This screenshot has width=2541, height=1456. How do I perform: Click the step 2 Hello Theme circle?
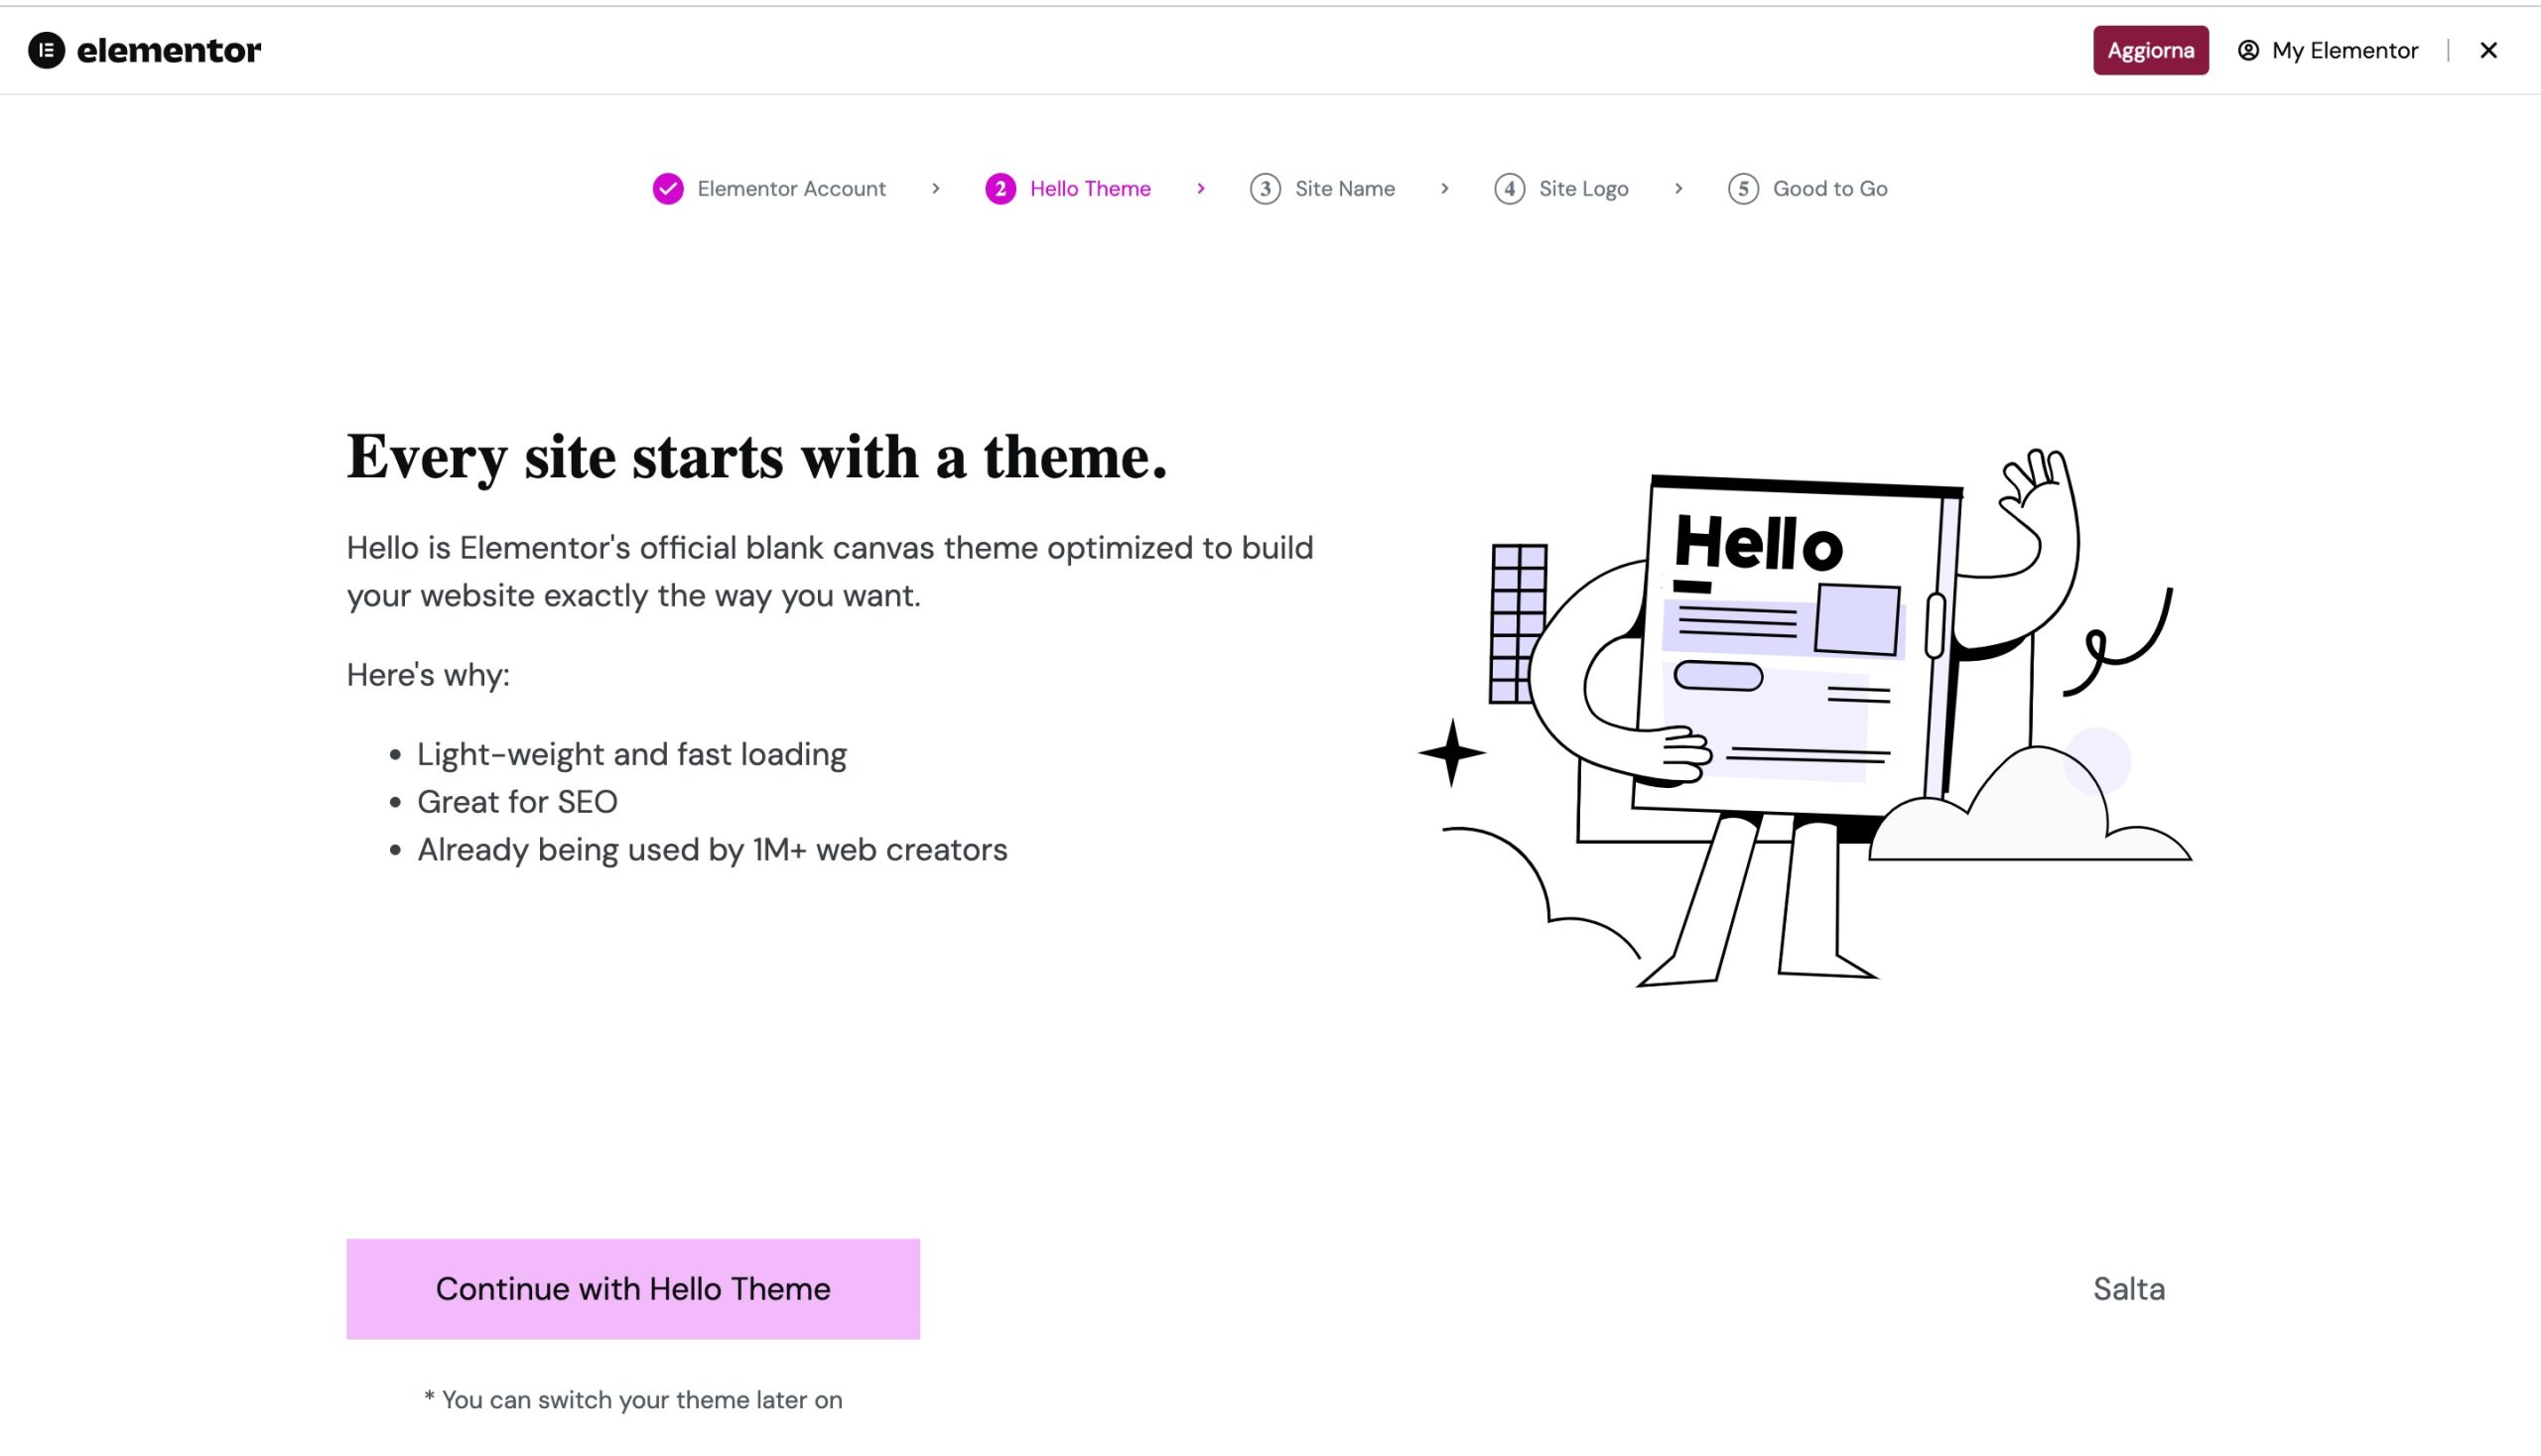click(1000, 189)
